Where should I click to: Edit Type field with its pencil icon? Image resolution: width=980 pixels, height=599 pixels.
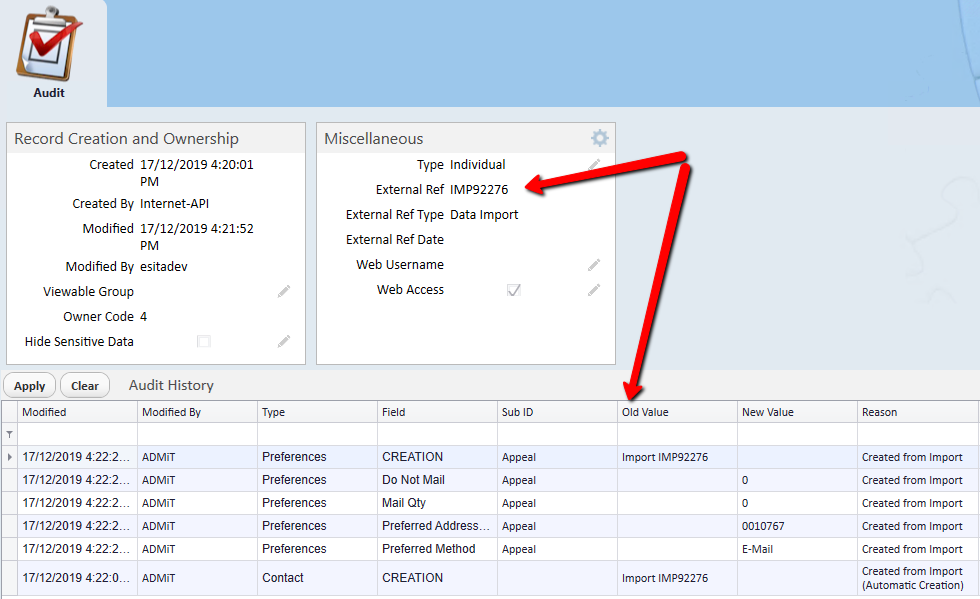click(x=594, y=164)
